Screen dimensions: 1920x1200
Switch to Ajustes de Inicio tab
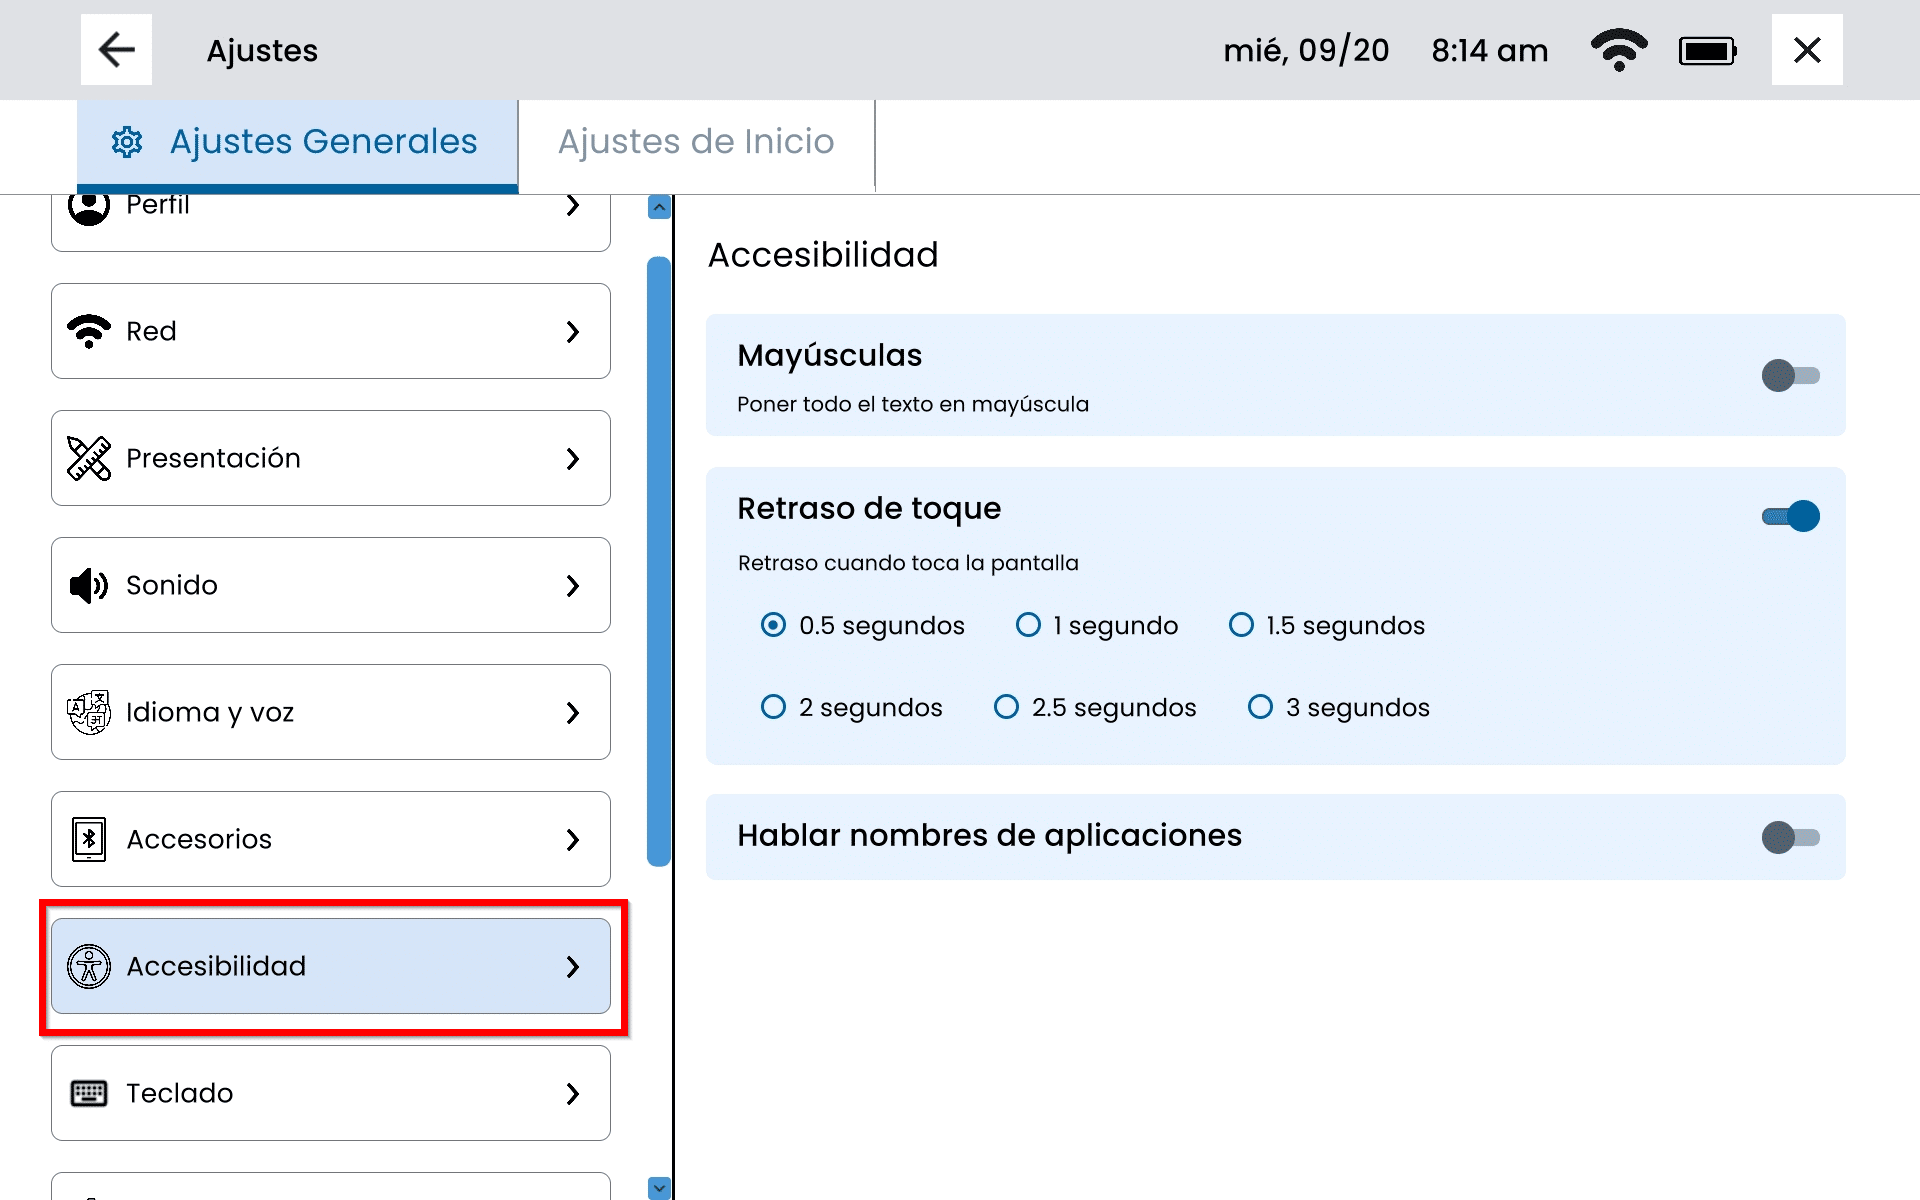click(x=696, y=142)
